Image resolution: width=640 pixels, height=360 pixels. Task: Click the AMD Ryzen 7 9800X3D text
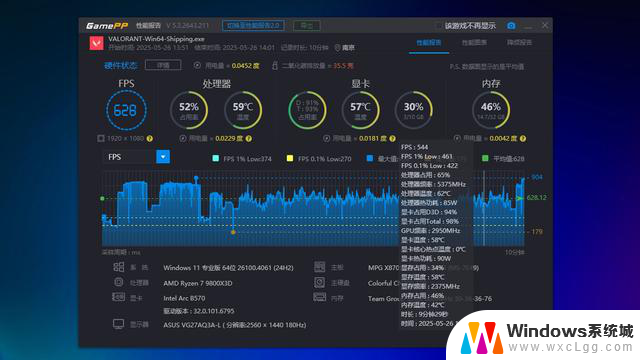[x=198, y=283]
